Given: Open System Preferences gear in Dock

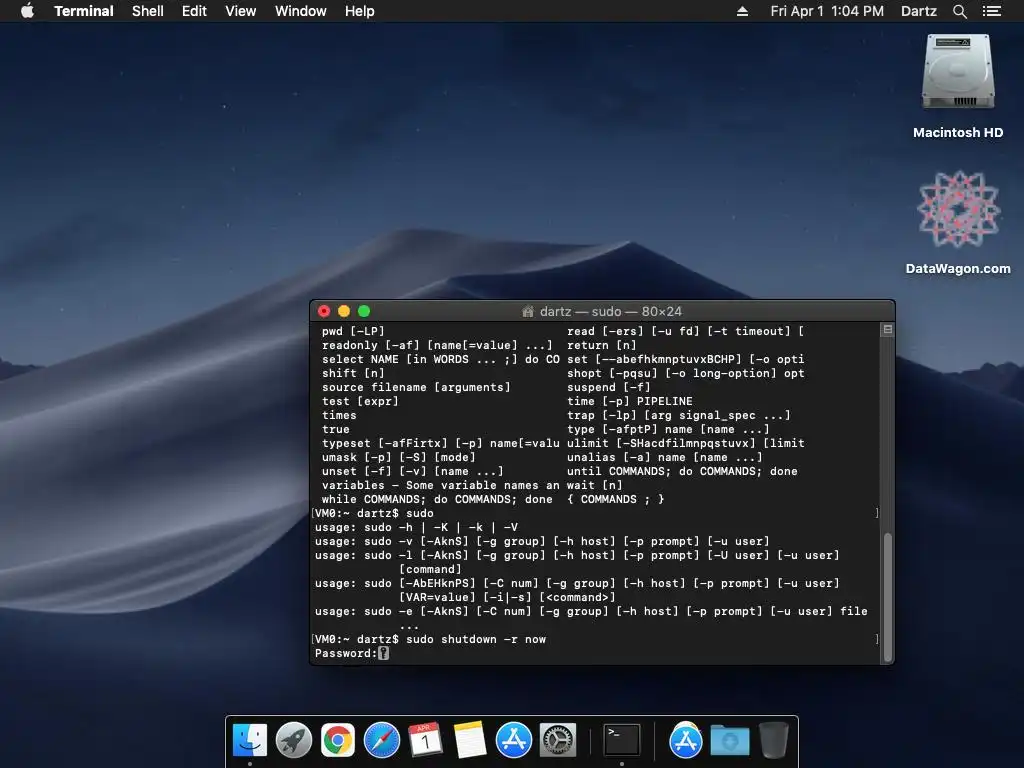Looking at the screenshot, I should 558,741.
